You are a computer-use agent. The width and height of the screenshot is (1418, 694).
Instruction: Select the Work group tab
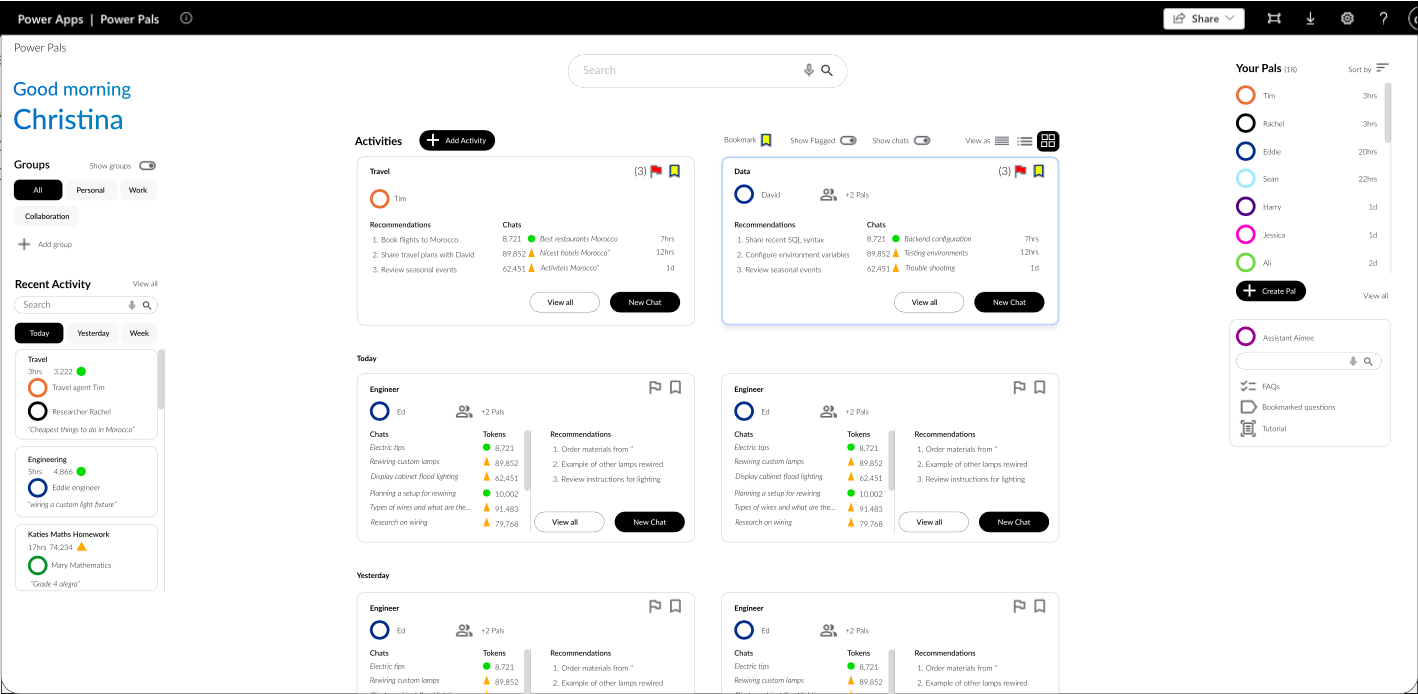[x=138, y=190]
